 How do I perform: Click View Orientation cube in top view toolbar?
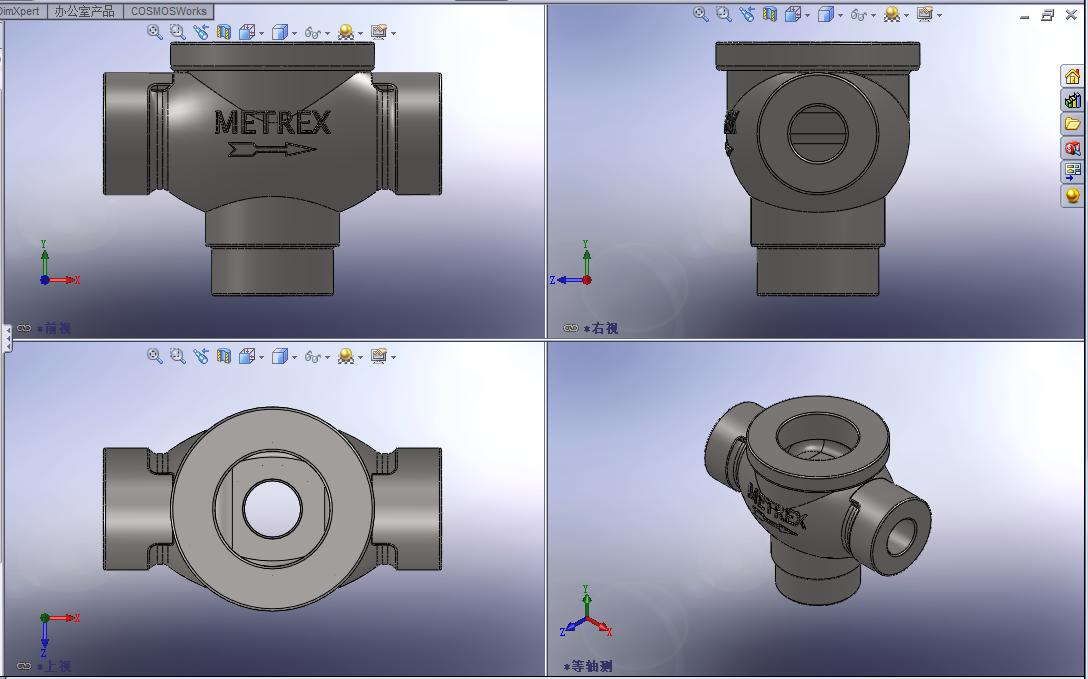(x=246, y=356)
